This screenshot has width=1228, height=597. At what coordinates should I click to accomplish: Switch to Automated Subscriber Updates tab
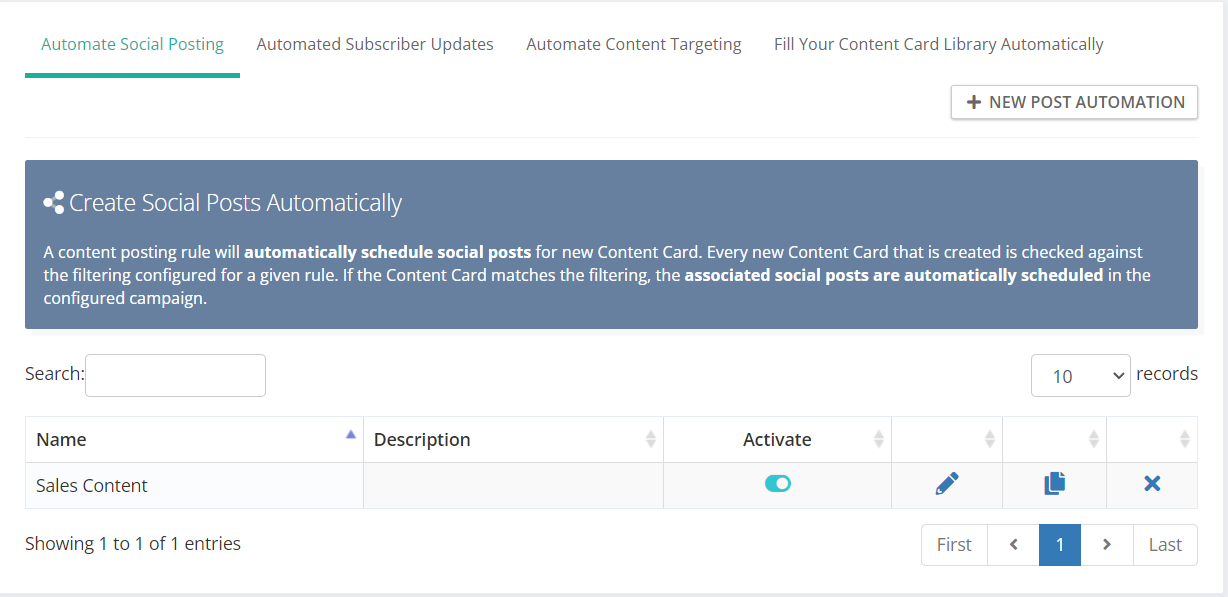pyautogui.click(x=375, y=44)
